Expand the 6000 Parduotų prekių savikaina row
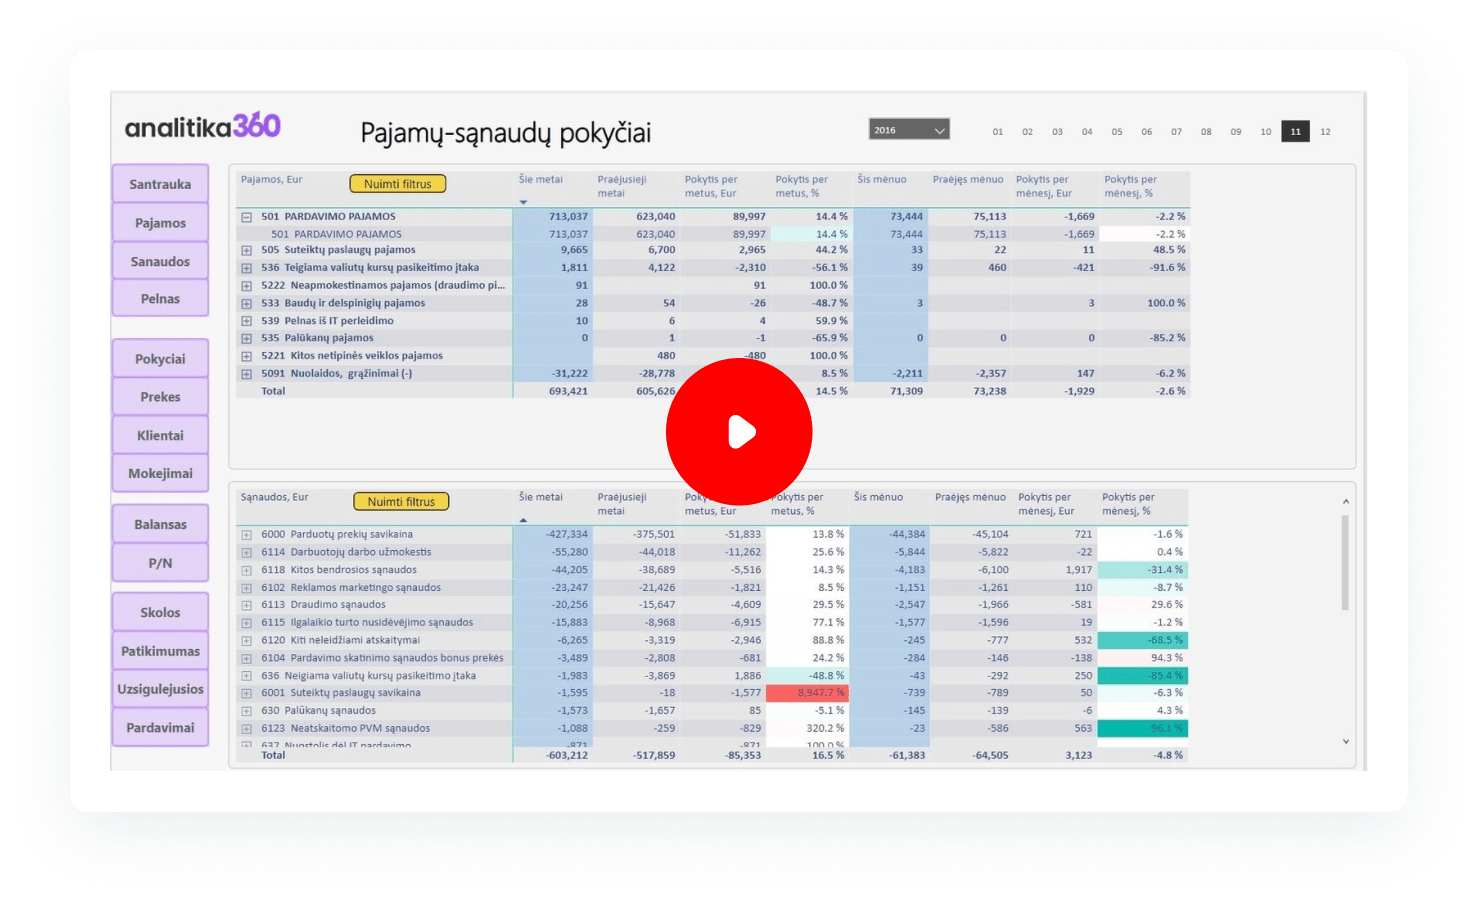This screenshot has width=1478, height=902. 246,535
